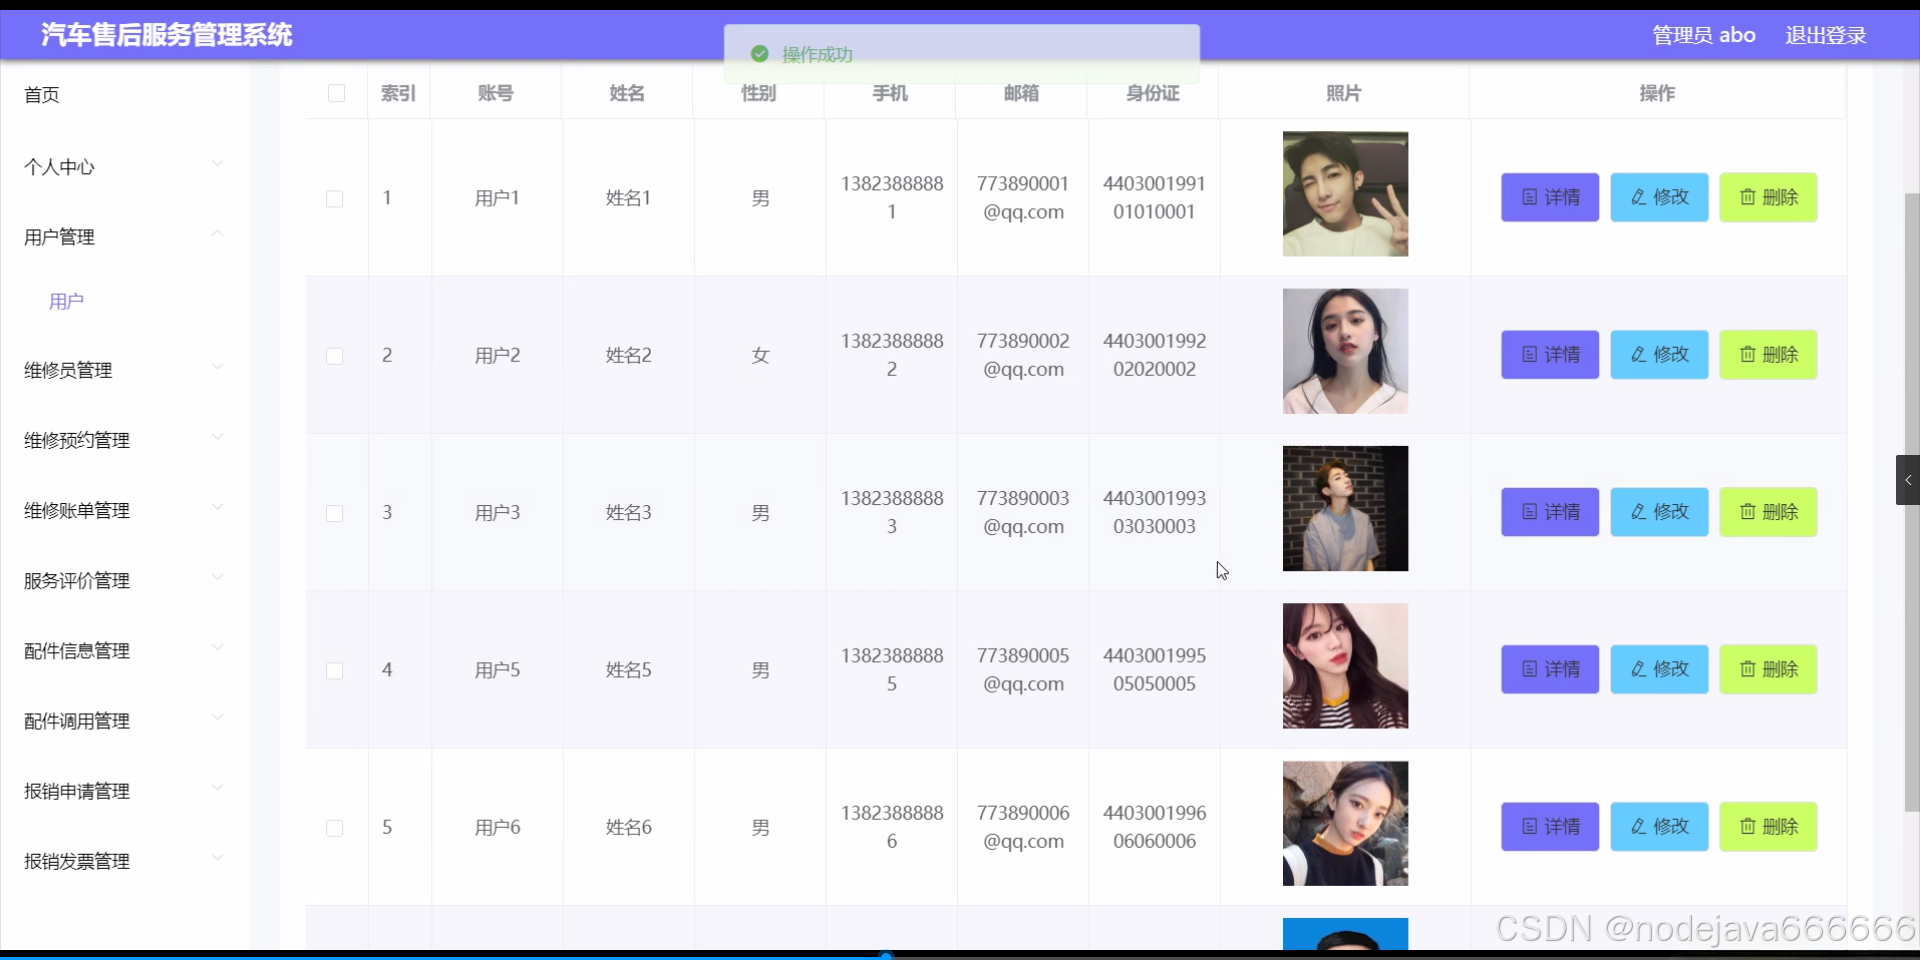This screenshot has width=1920, height=960.
Task: Click the 管理员 abo account label
Action: click(x=1704, y=35)
